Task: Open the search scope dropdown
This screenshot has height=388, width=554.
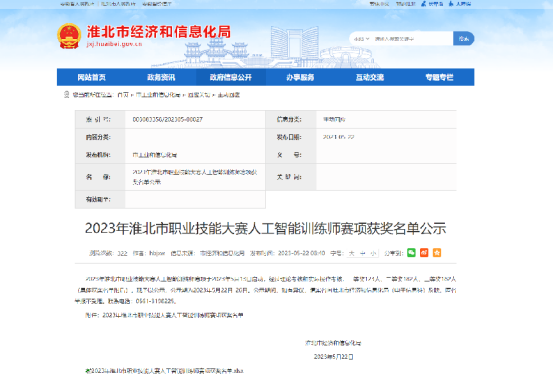Action: 361,39
